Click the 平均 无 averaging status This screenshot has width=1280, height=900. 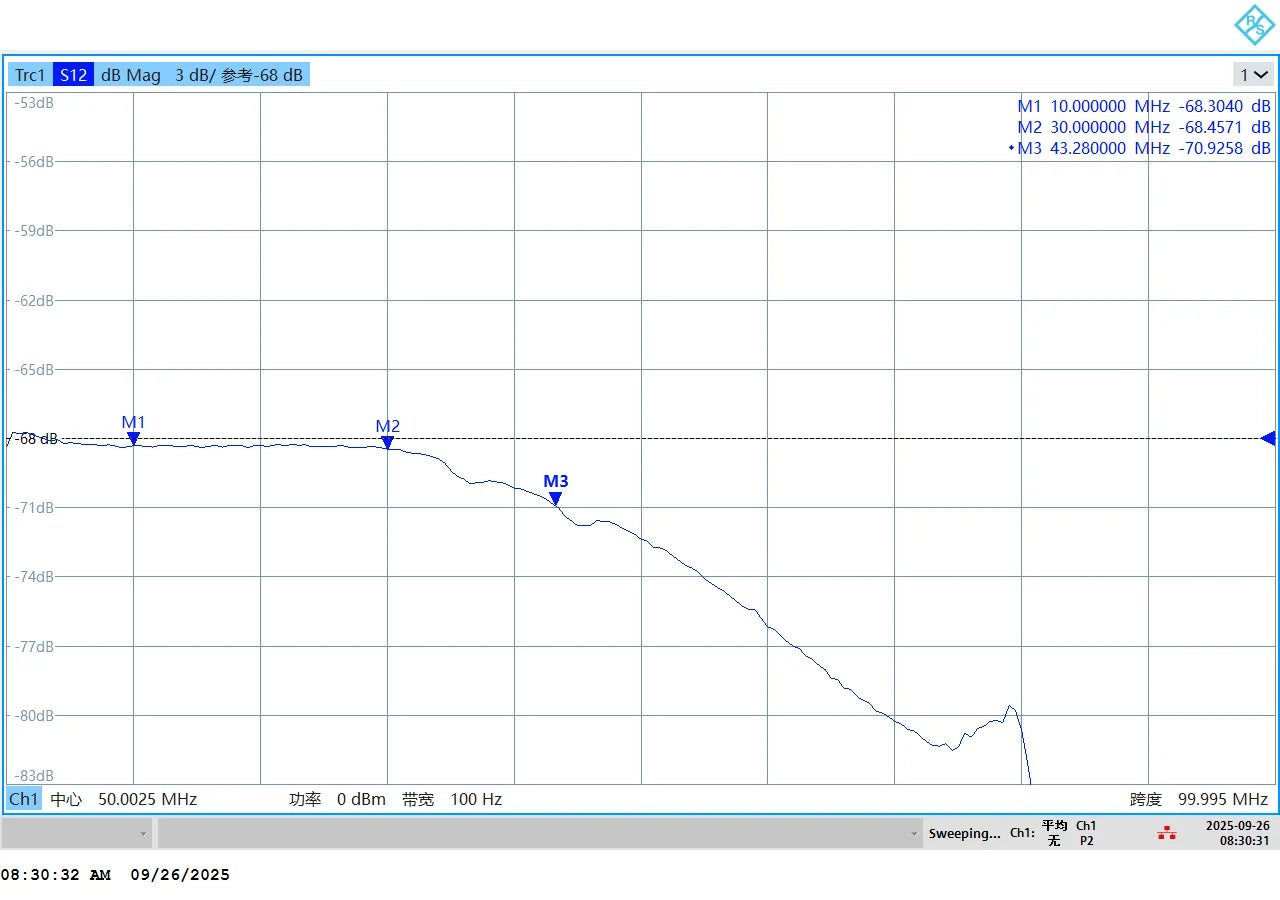tap(1054, 833)
